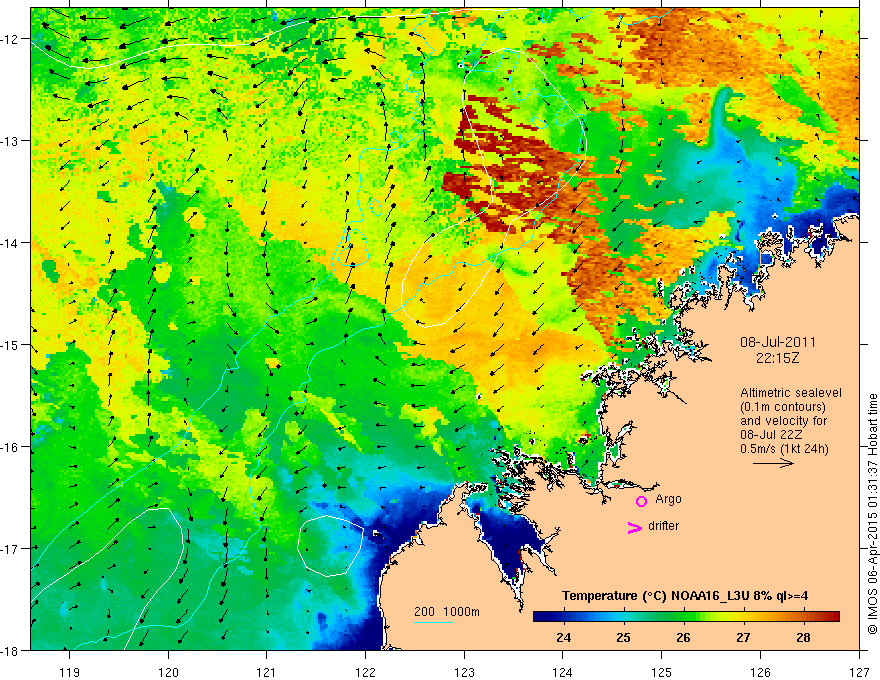Click the magenta Argo circle legend symbol
Screen dimensions: 880x680
pos(641,501)
